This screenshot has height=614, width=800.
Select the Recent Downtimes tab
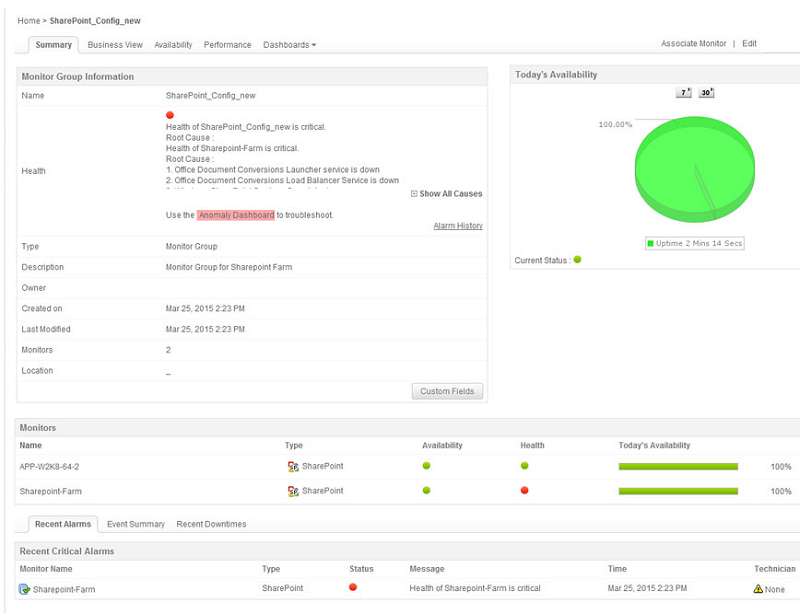211,524
